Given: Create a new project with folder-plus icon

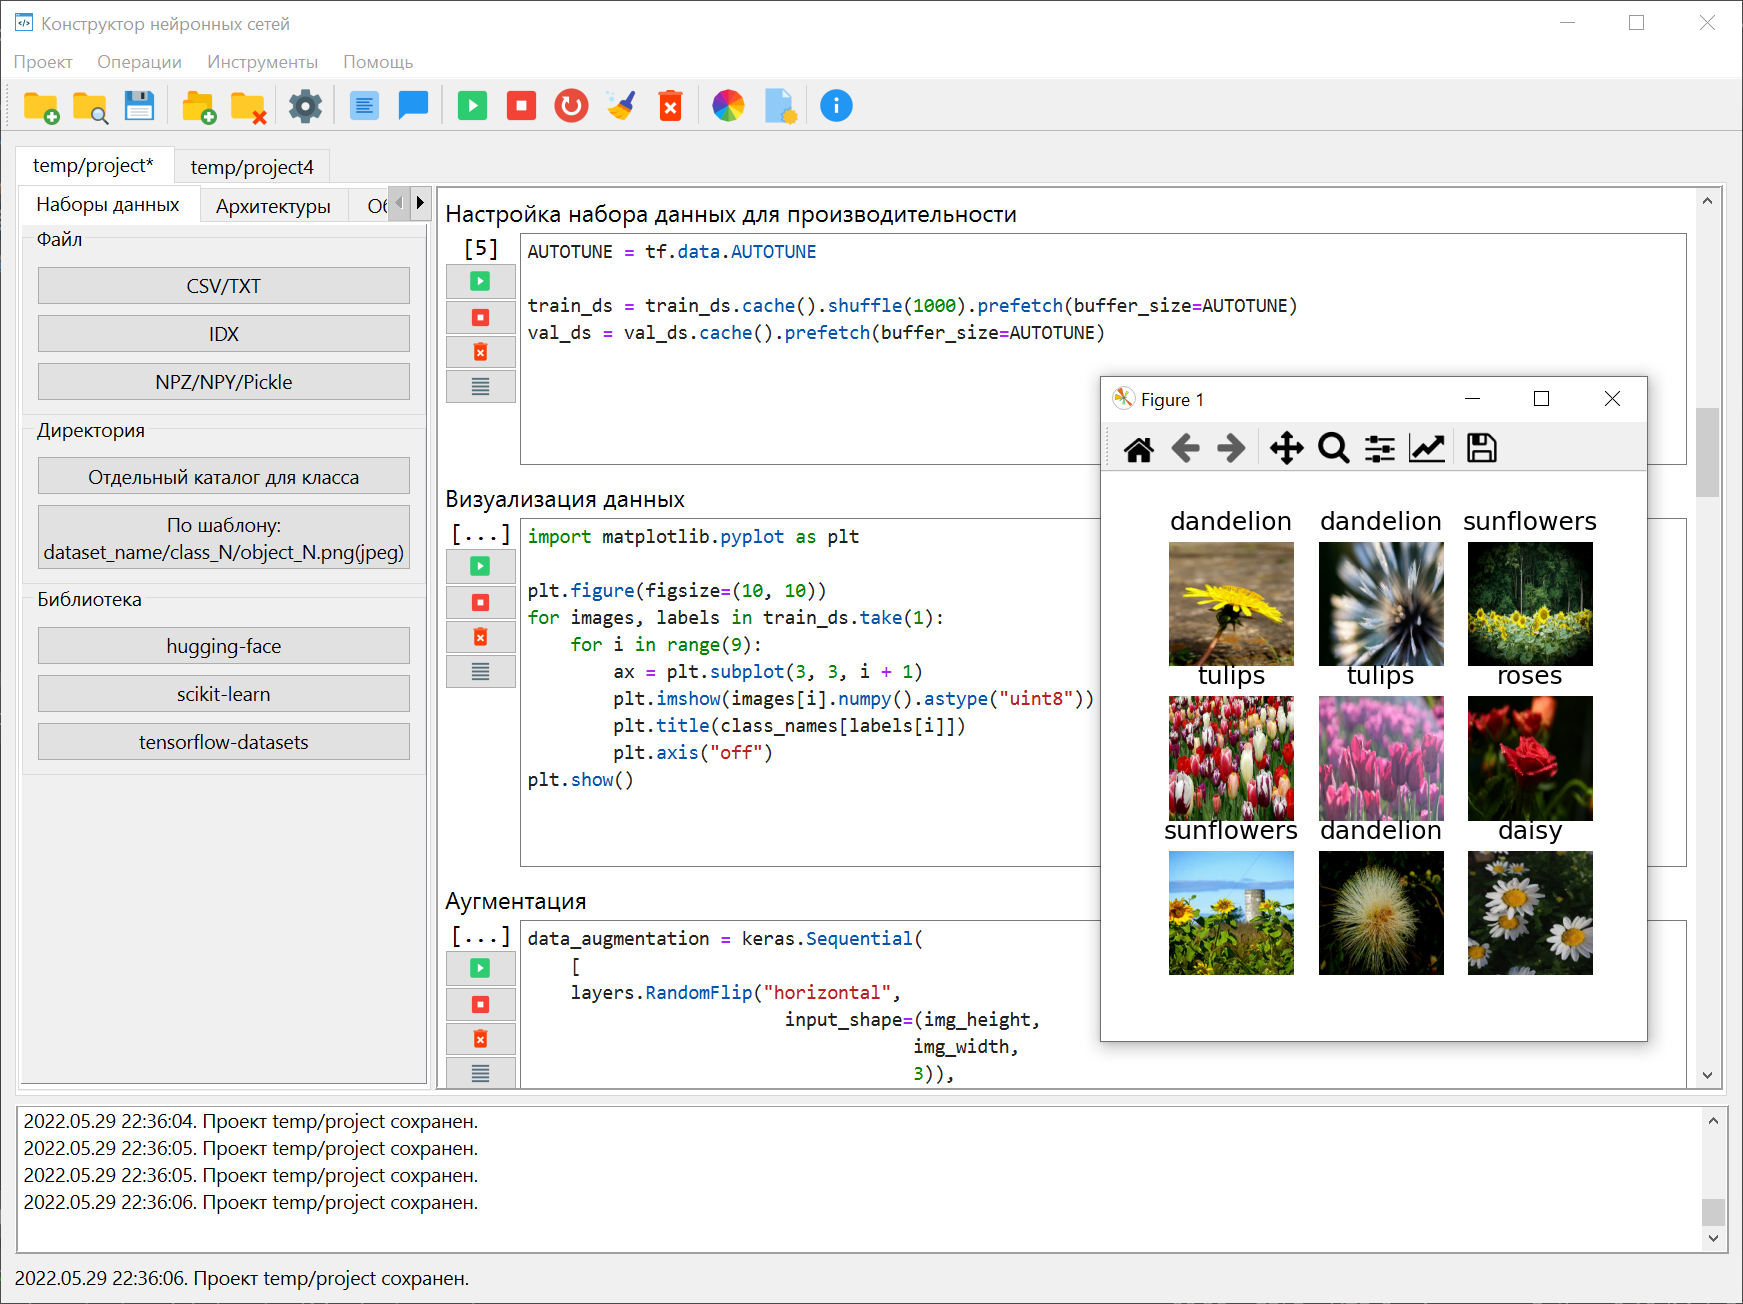Looking at the screenshot, I should point(41,106).
